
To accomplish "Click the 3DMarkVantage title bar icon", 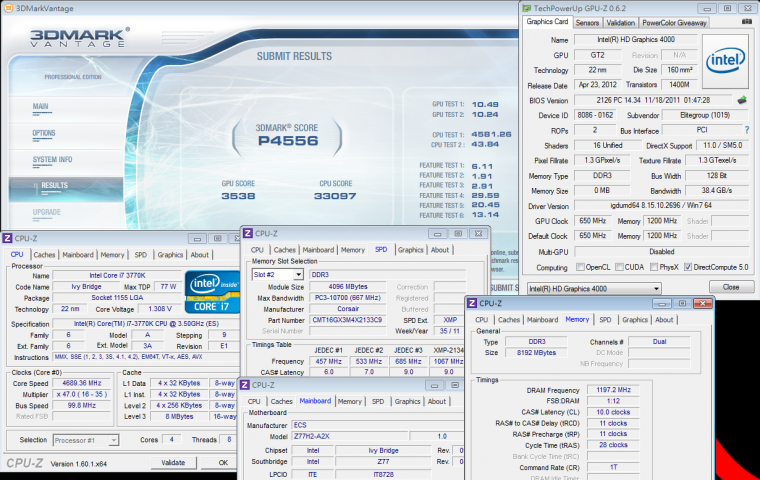I will (7, 7).
